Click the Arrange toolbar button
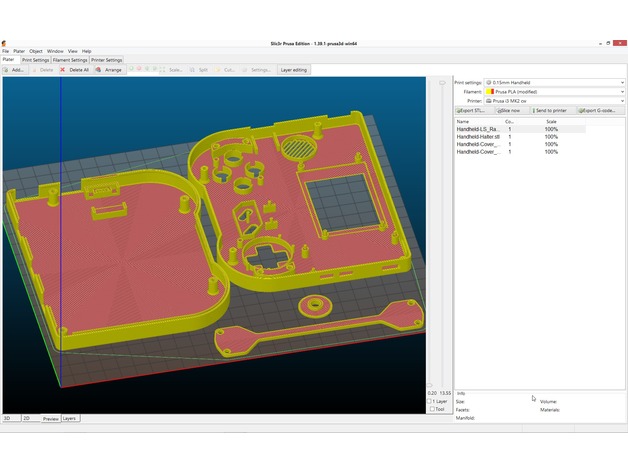 (x=109, y=70)
